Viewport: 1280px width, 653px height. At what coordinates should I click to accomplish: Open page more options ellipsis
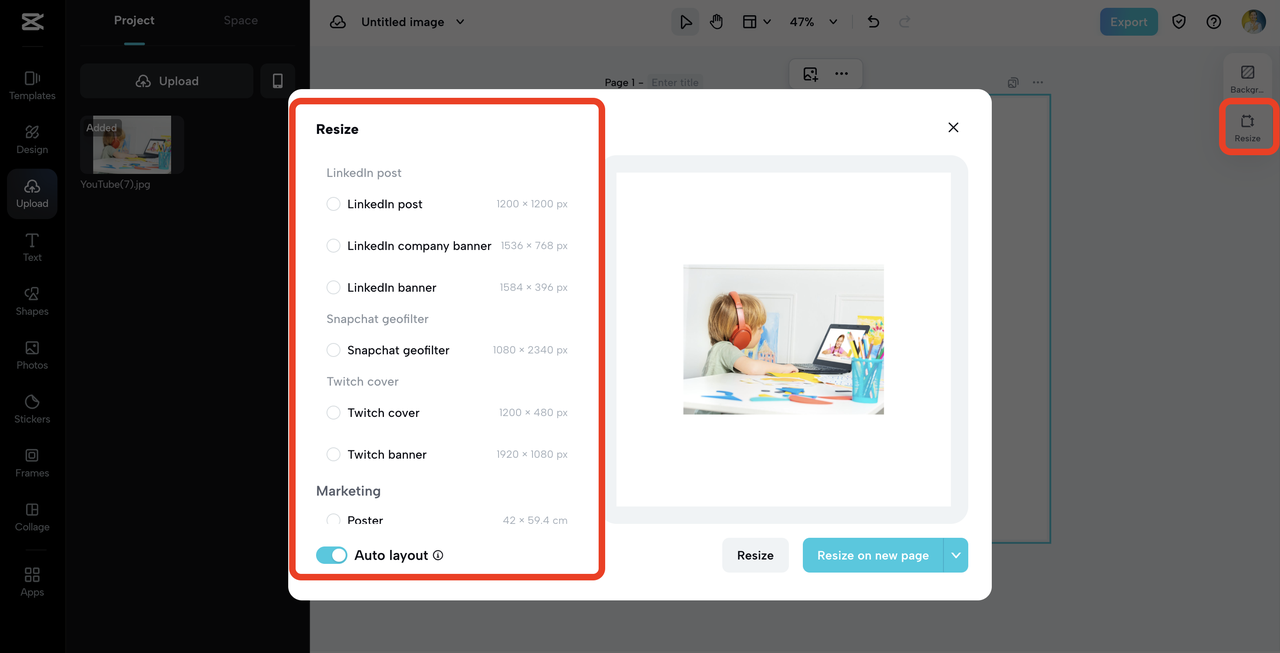[x=1038, y=82]
